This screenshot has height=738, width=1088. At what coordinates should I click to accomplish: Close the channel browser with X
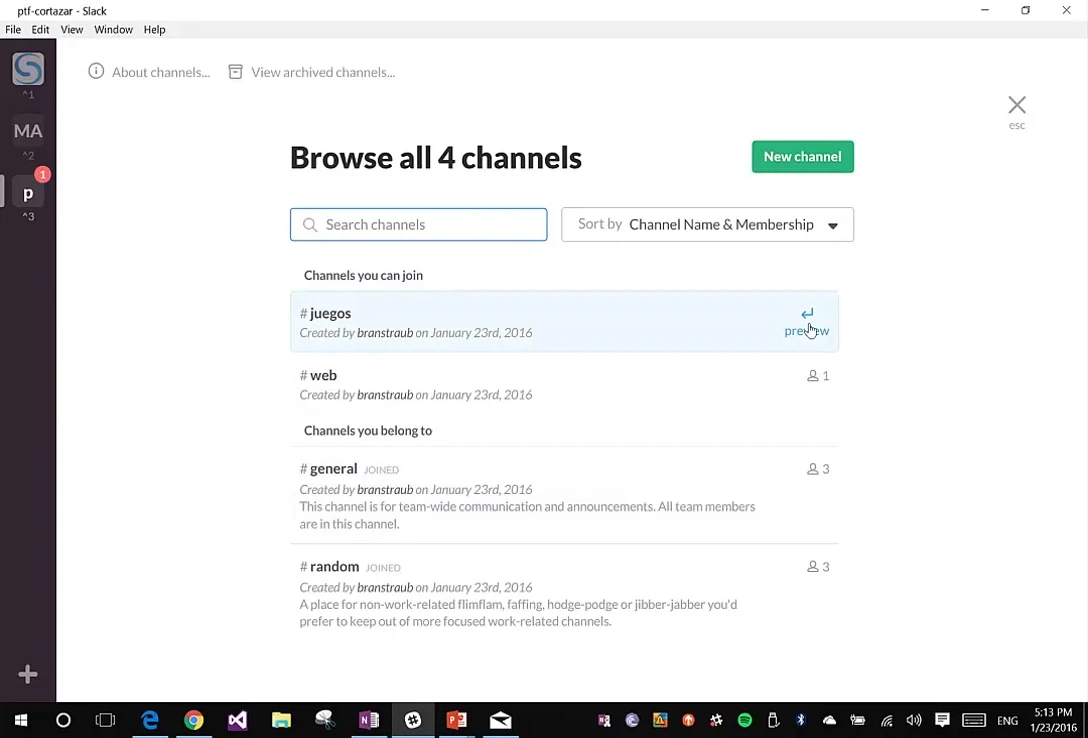pyautogui.click(x=1017, y=105)
